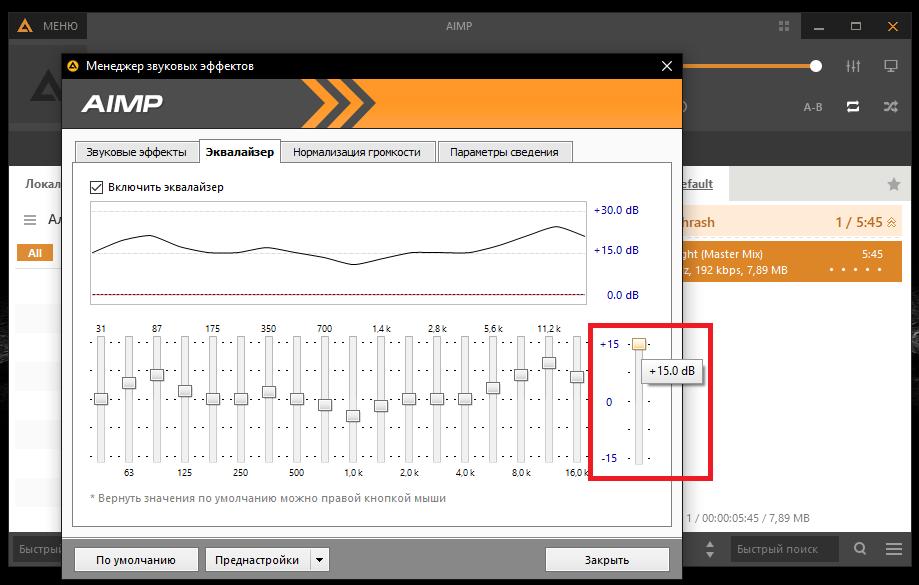Image resolution: width=919 pixels, height=585 pixels.
Task: Open the AIMP МЕНЮ button
Action: click(x=49, y=26)
